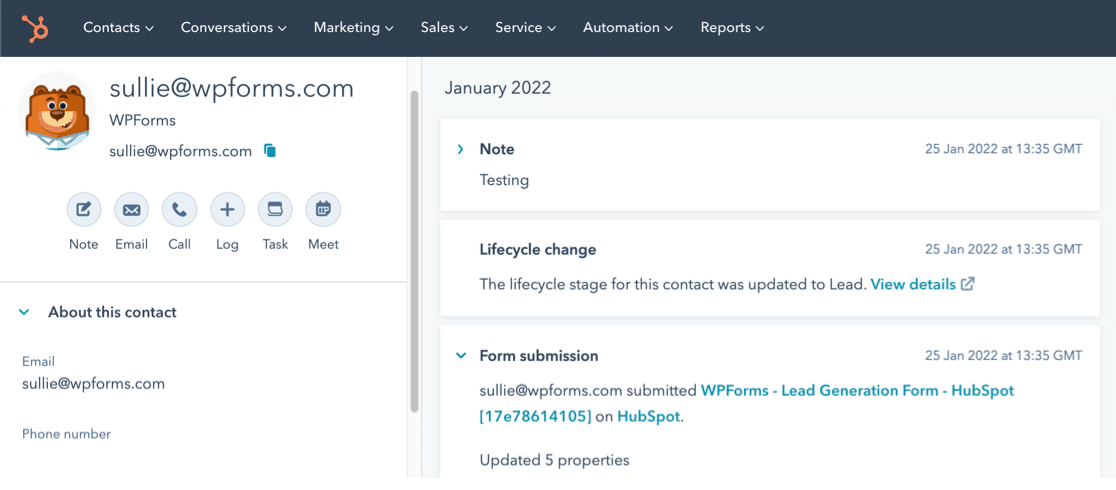Expand the Note activity chevron

tap(460, 150)
